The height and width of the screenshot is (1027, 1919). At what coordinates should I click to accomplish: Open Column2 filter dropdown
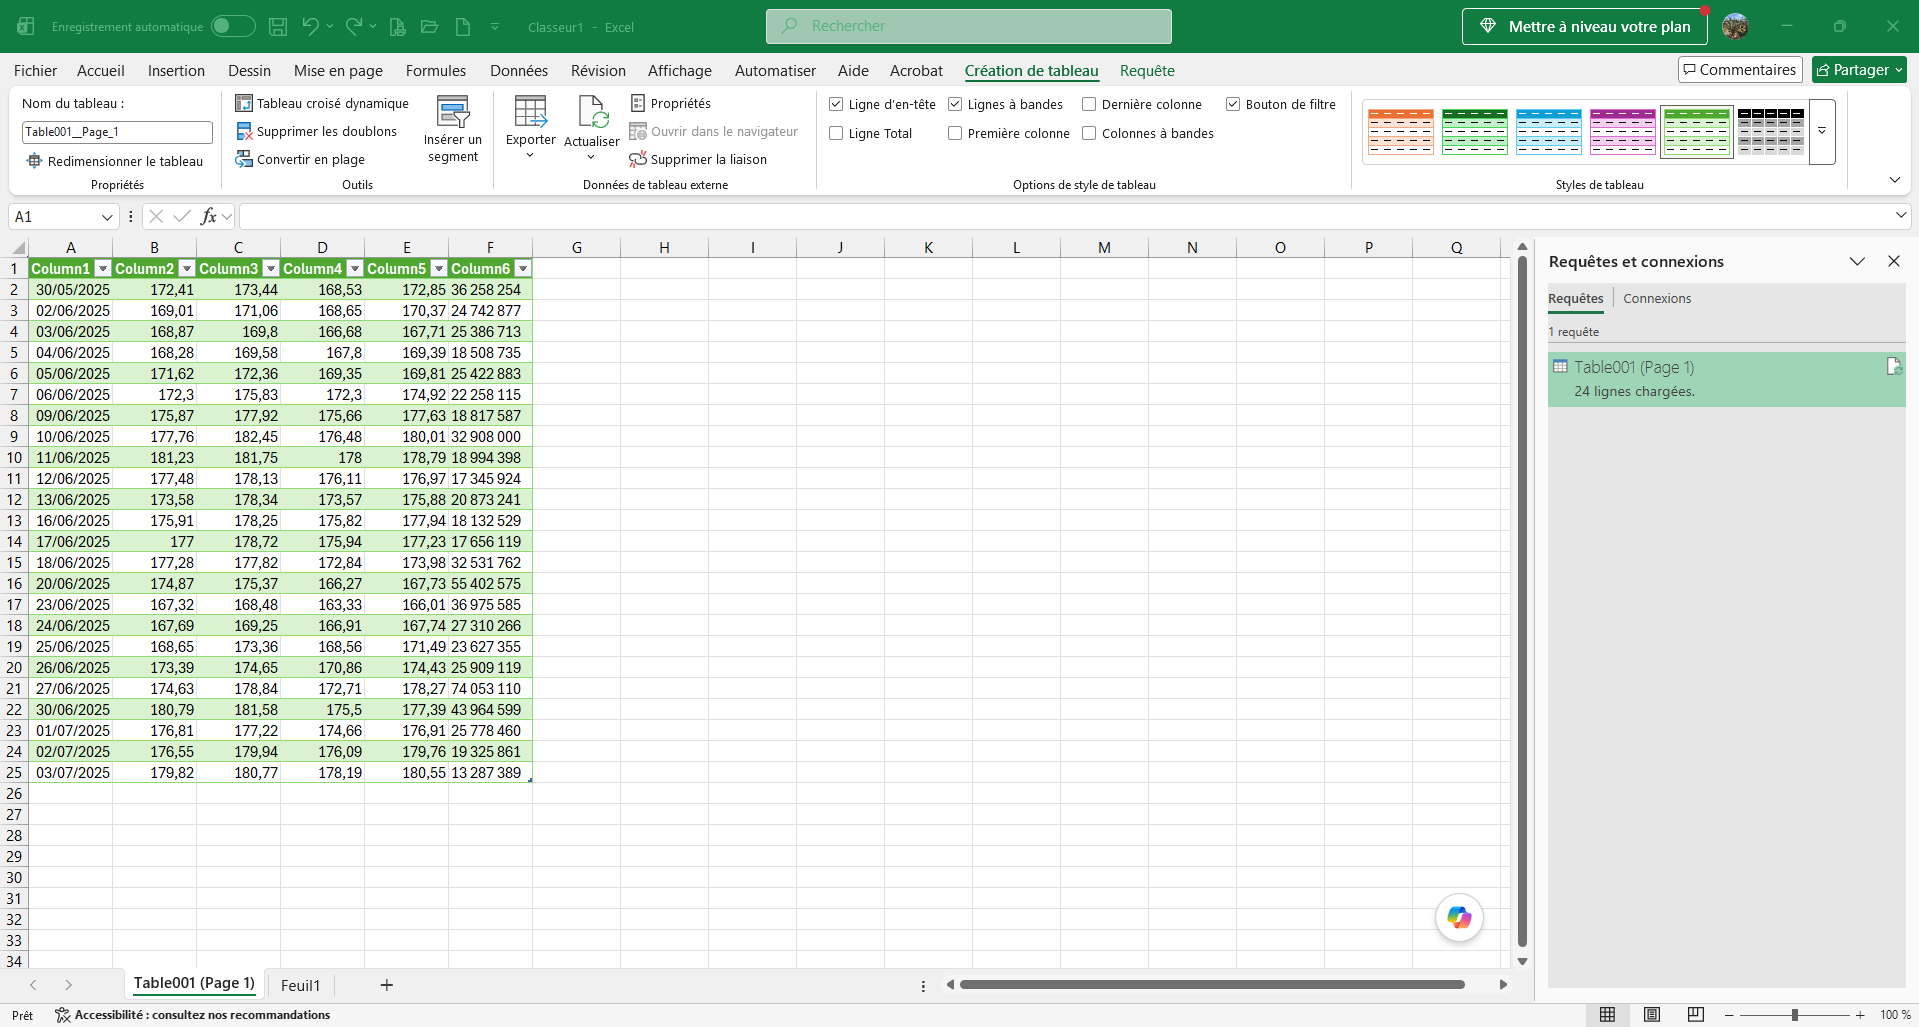(x=186, y=269)
